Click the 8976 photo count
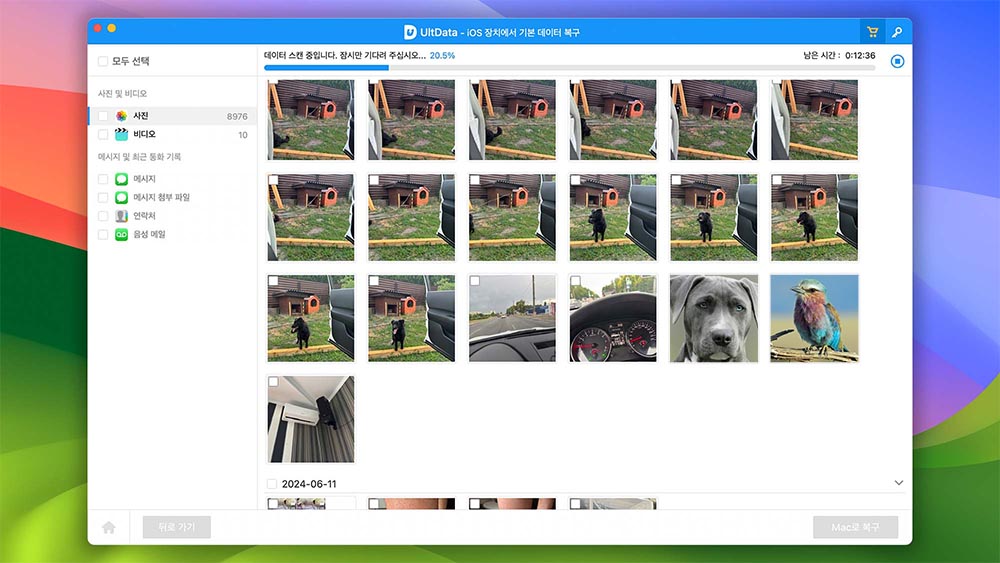The height and width of the screenshot is (563, 1000). 237,117
